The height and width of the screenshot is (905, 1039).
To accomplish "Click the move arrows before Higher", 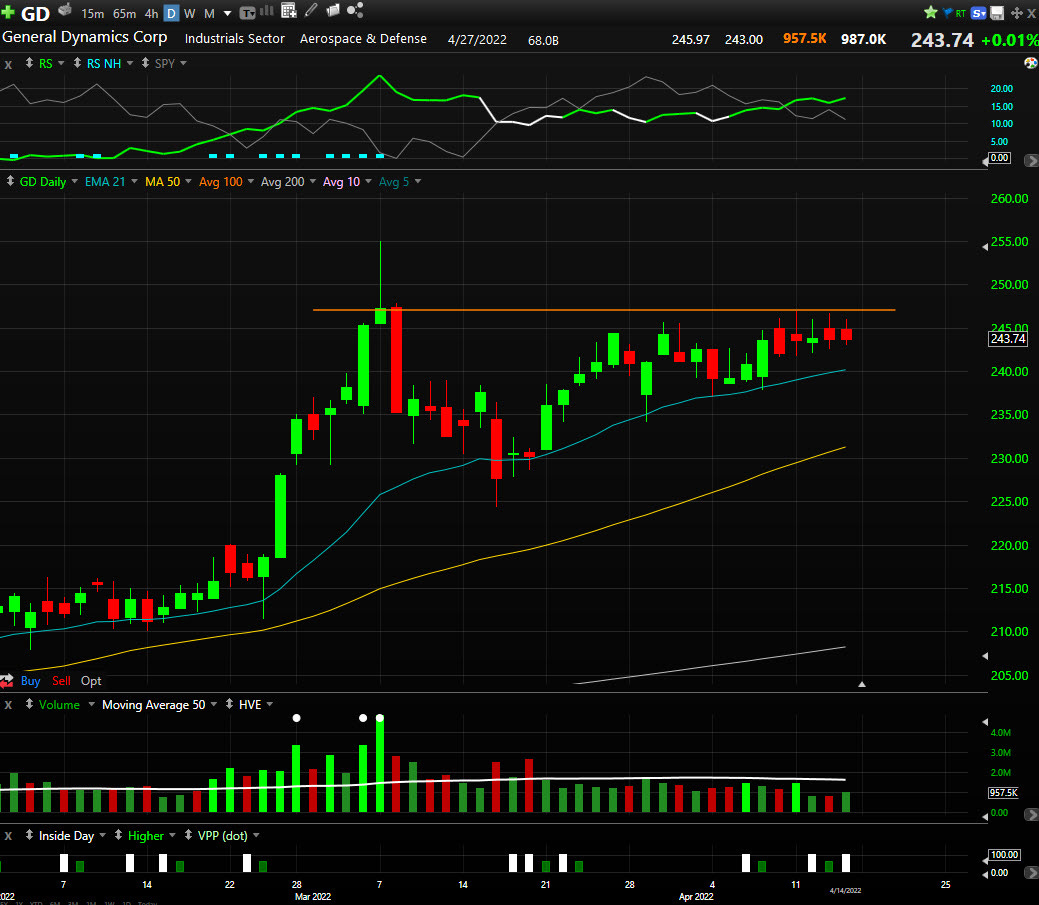I will (118, 835).
